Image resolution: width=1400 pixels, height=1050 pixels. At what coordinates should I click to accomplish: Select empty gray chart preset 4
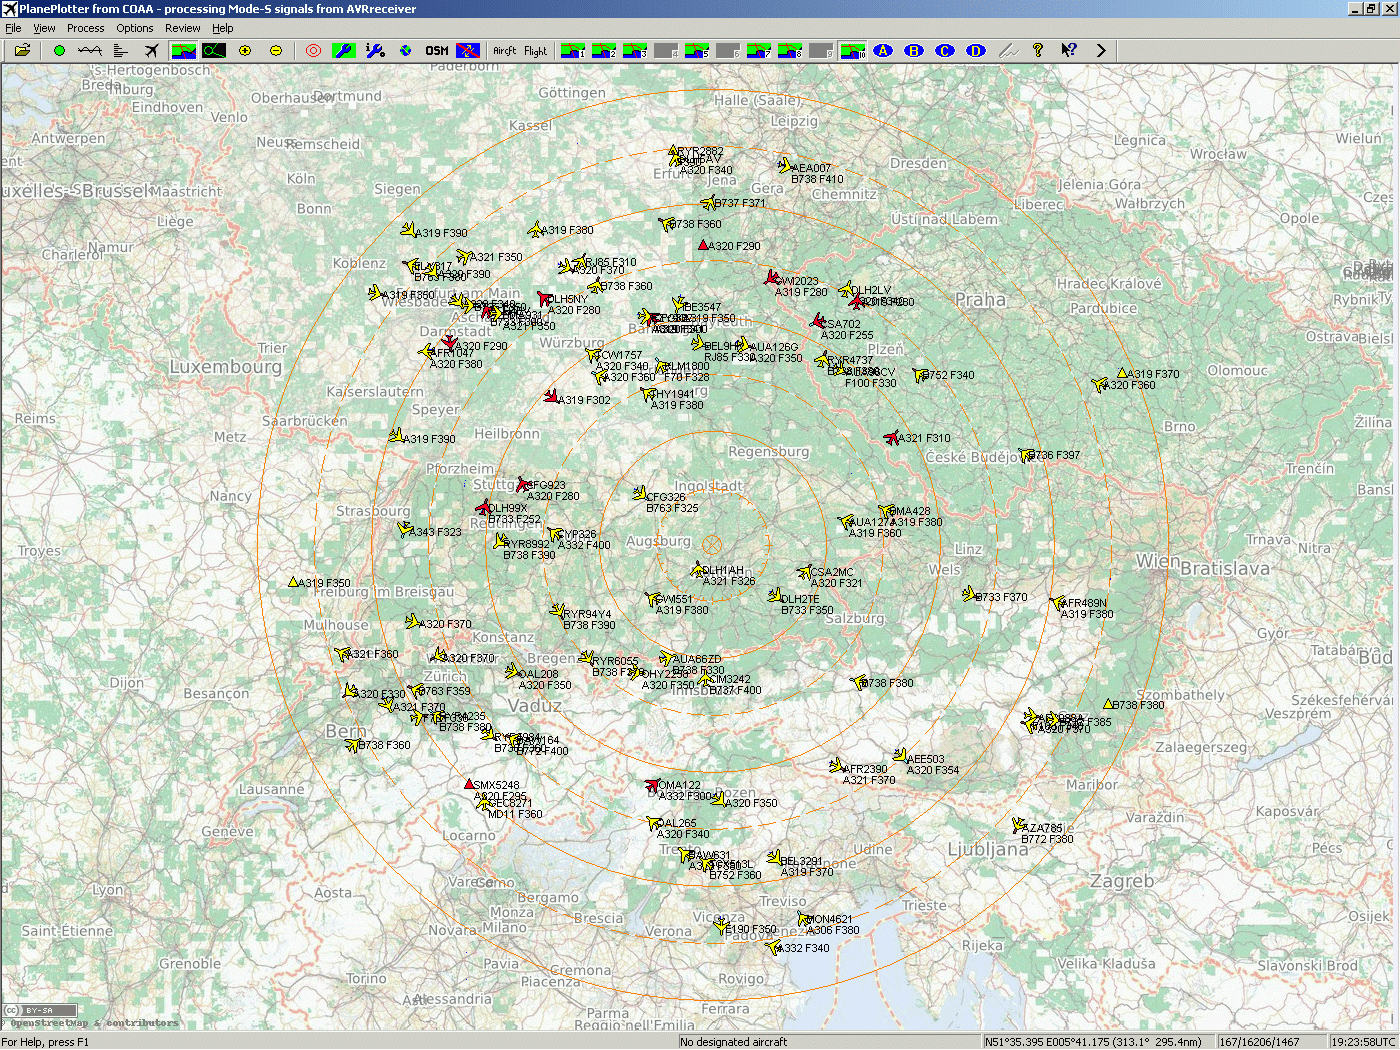click(x=666, y=50)
